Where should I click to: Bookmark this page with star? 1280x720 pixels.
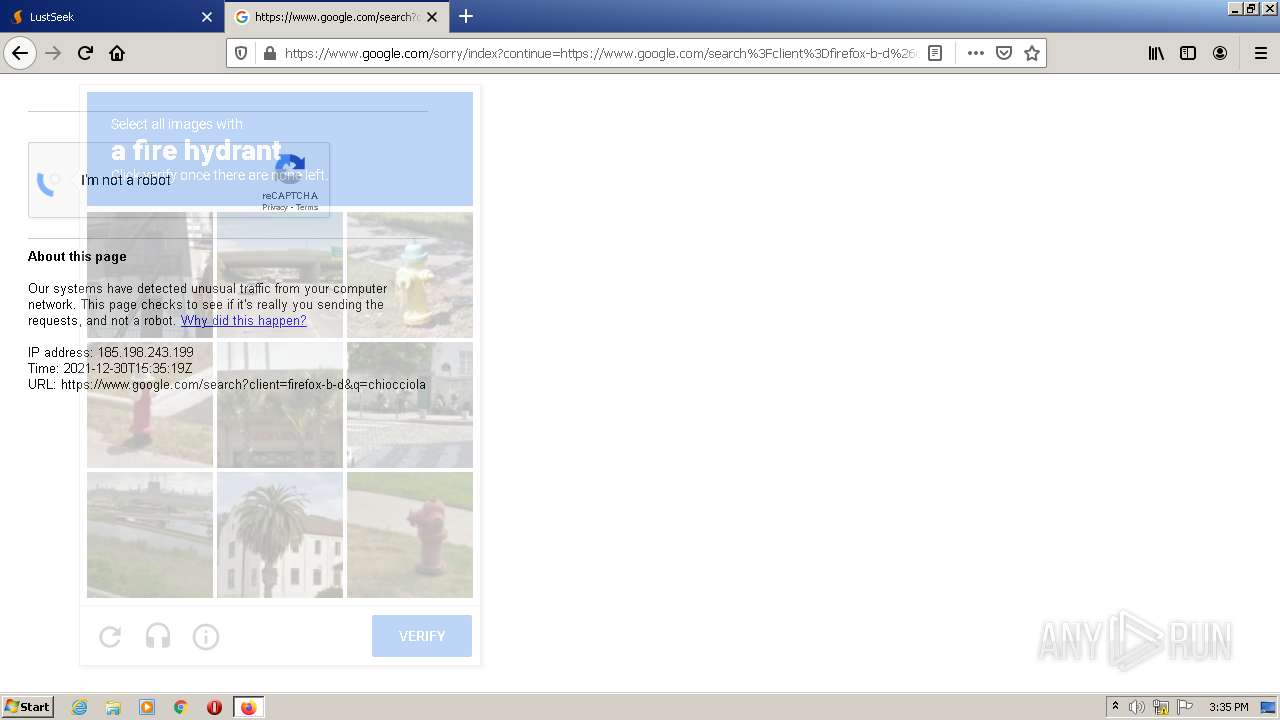click(1032, 53)
